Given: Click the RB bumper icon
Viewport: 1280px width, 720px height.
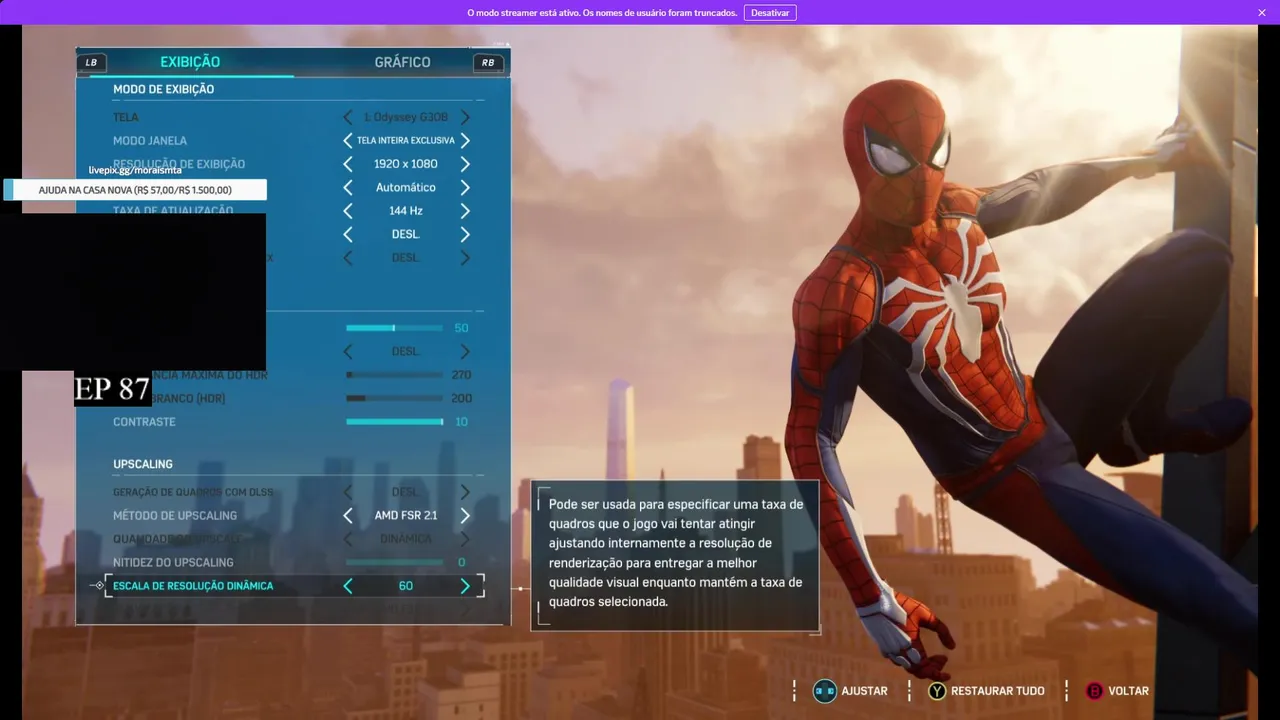Looking at the screenshot, I should [x=488, y=62].
